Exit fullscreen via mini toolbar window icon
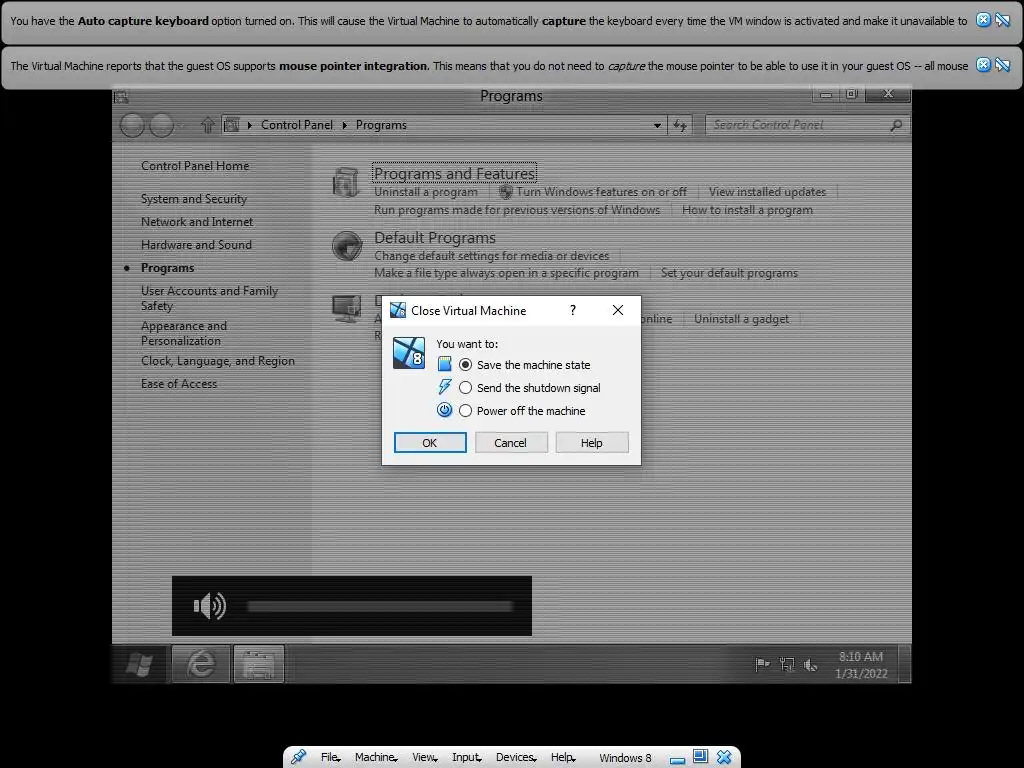 coord(700,756)
